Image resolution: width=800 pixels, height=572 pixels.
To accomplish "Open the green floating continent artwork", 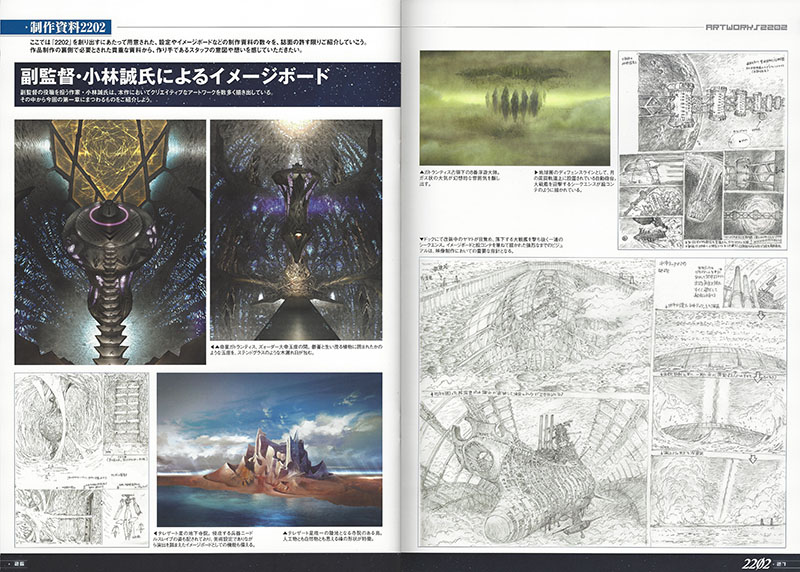I will tap(515, 108).
